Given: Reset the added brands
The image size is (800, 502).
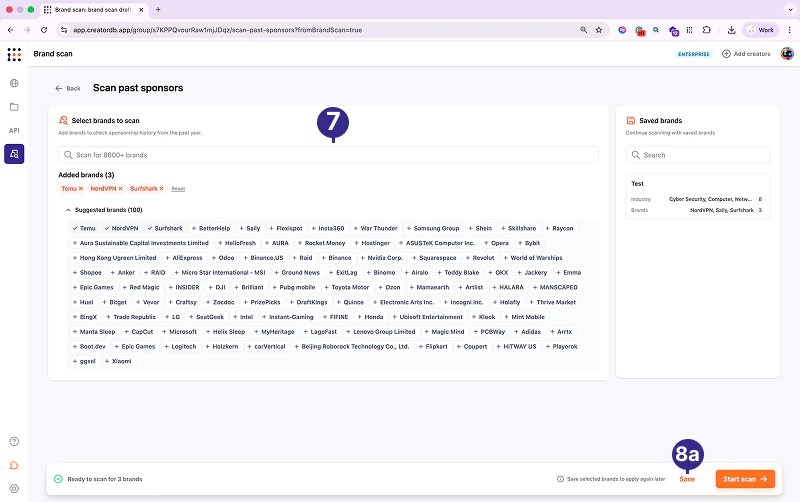Looking at the screenshot, I should click(178, 189).
